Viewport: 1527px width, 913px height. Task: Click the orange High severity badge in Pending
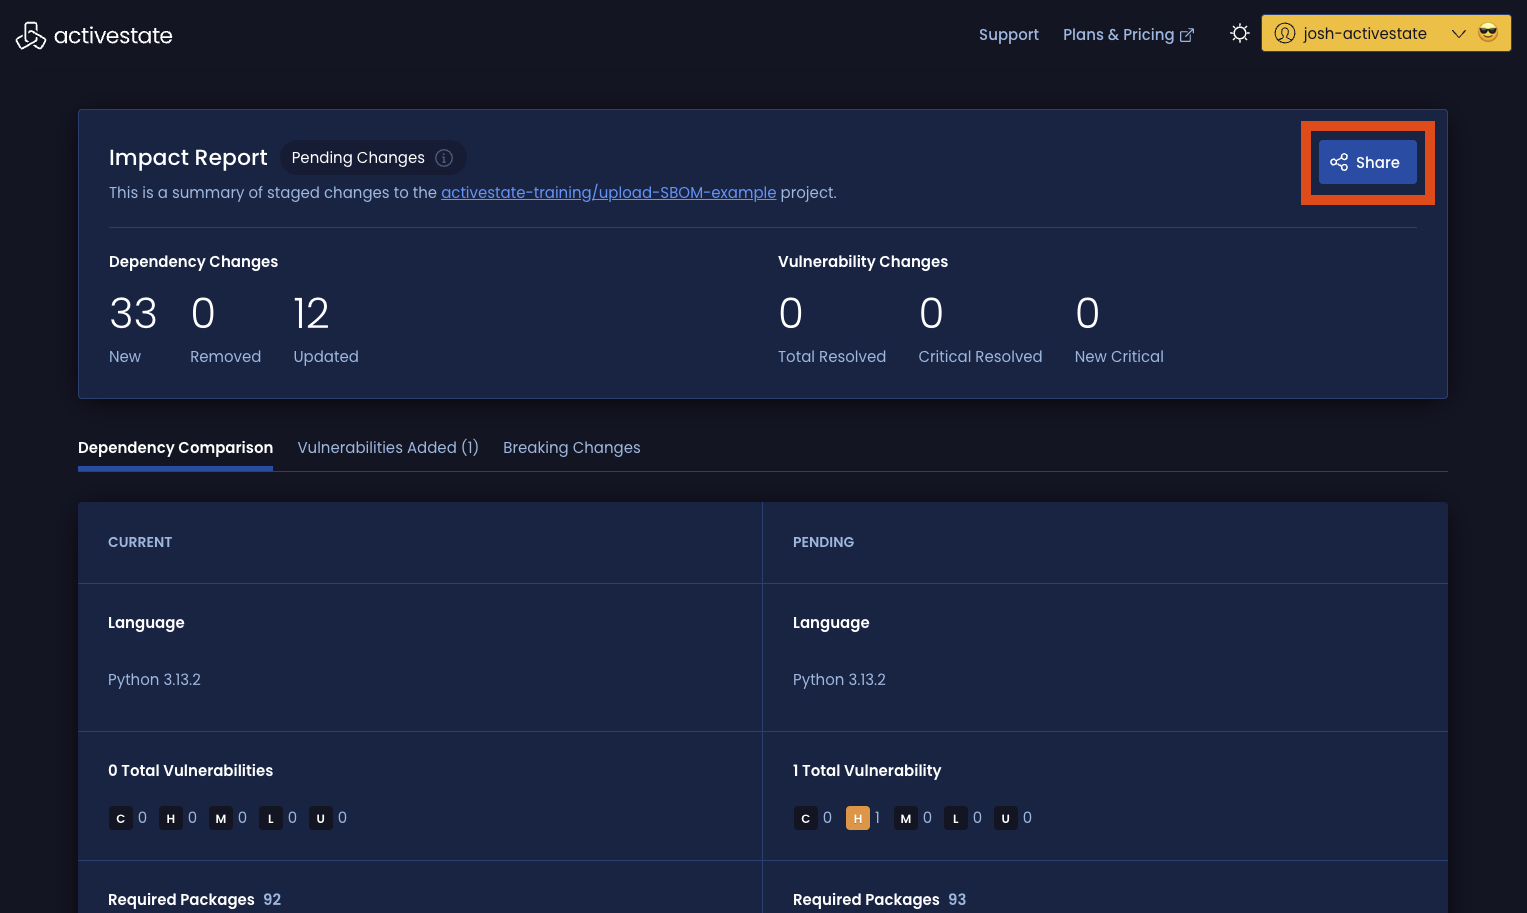point(857,818)
